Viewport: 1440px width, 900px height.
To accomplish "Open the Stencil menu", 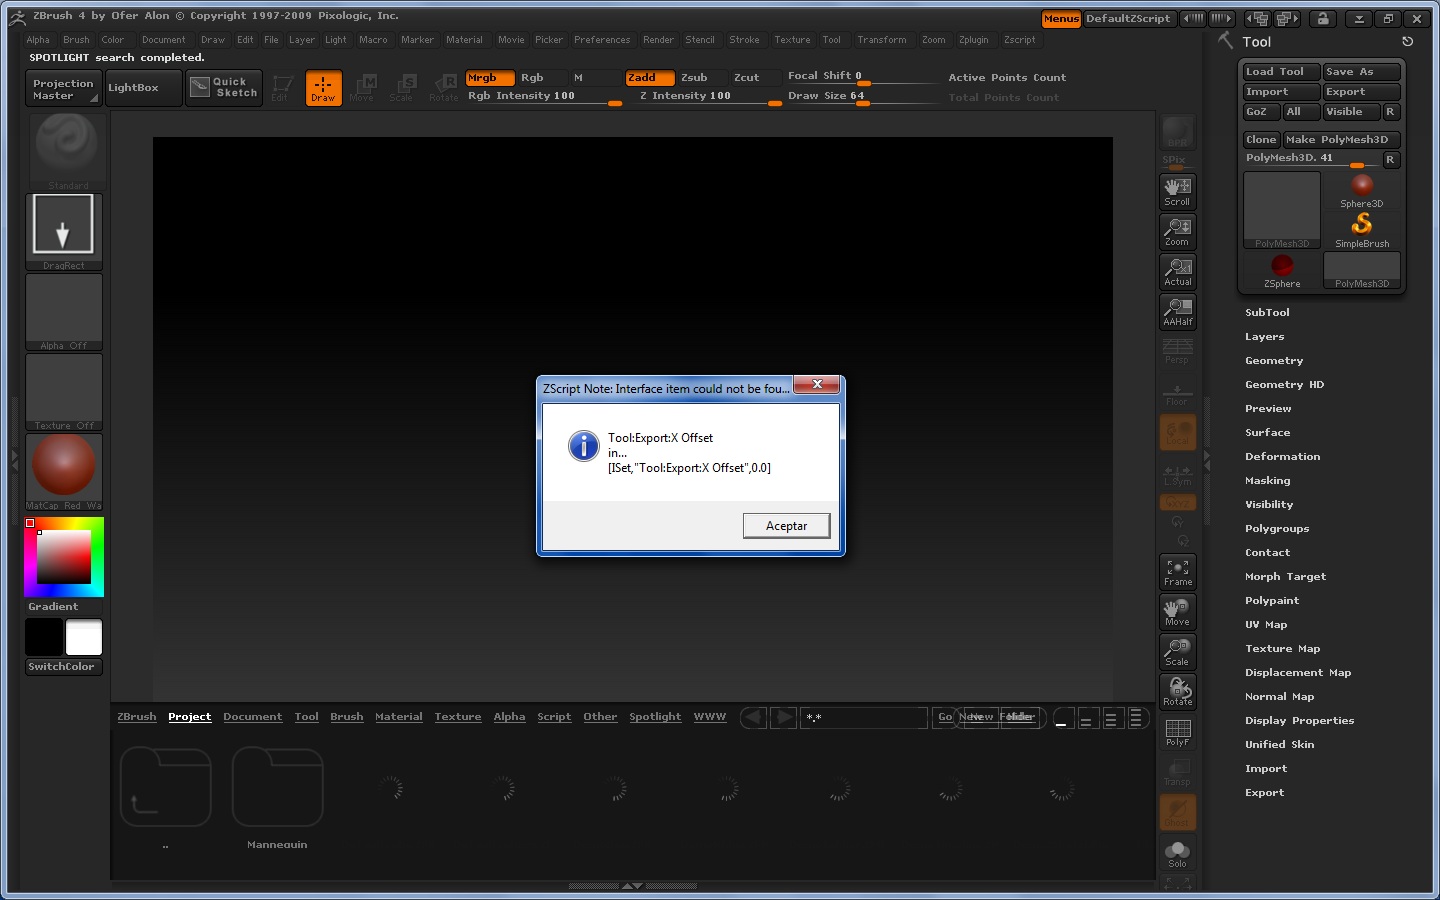I will coord(699,40).
